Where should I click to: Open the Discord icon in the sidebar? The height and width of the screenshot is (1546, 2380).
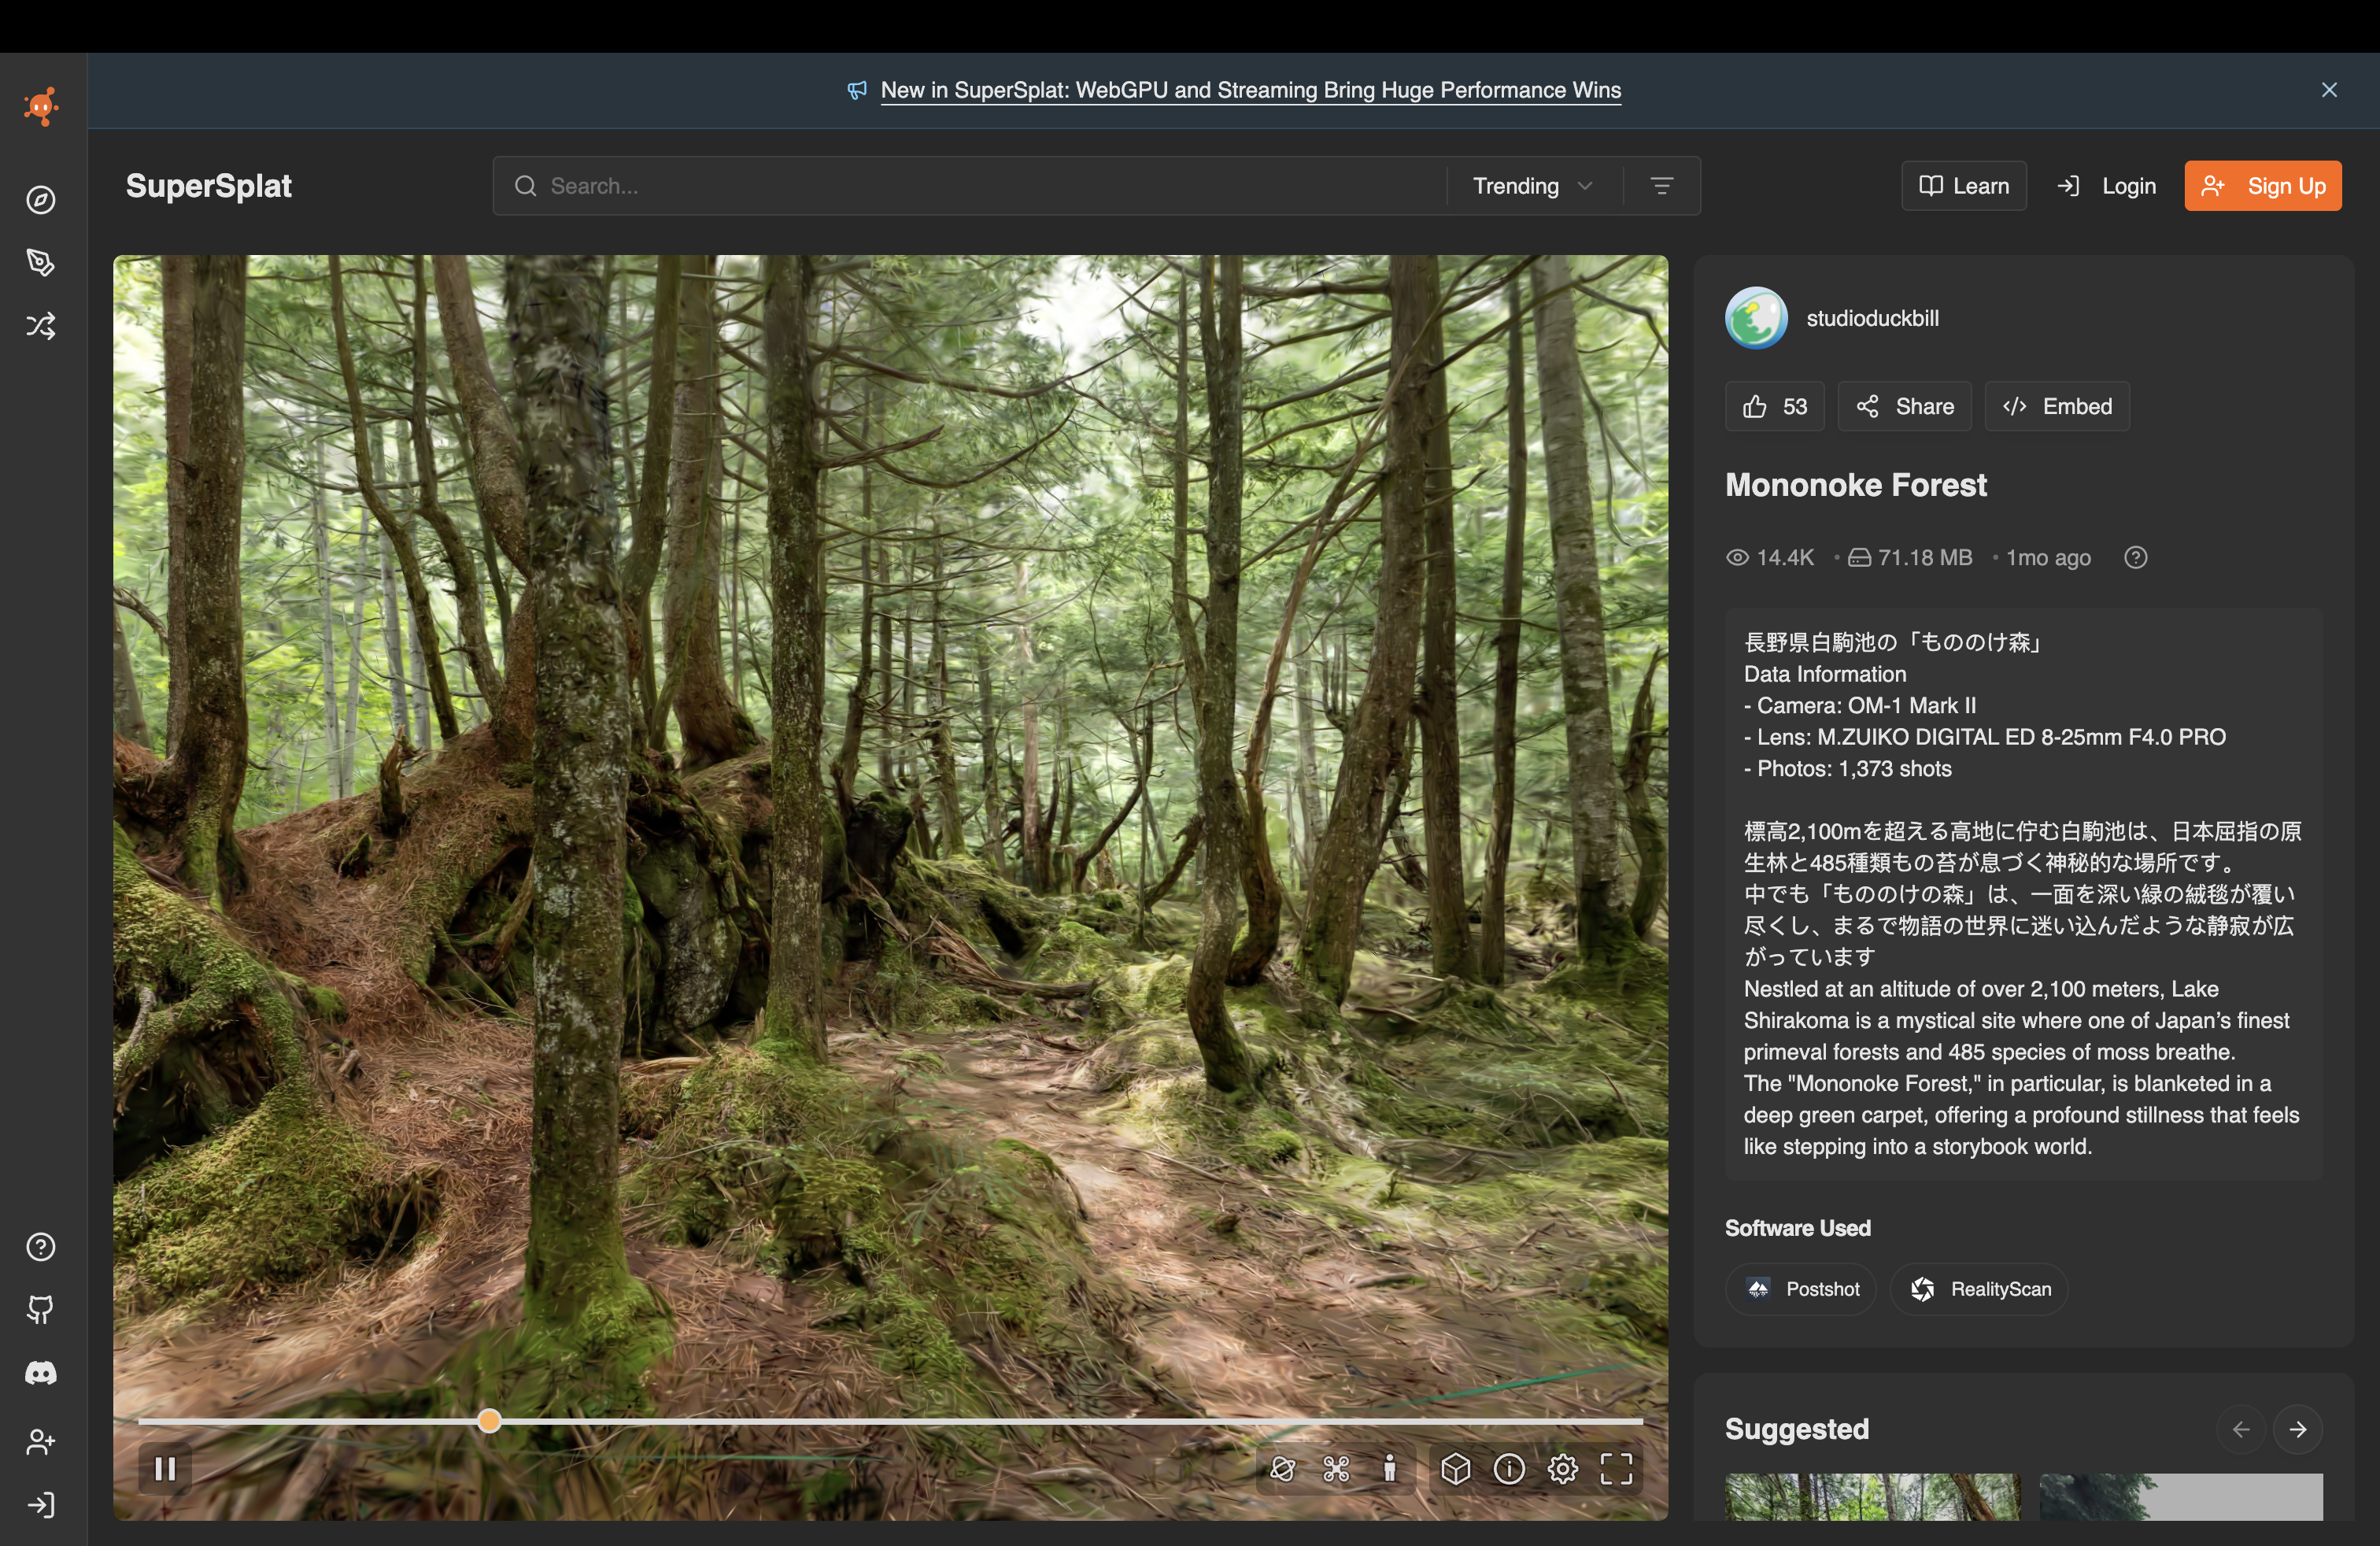click(x=41, y=1373)
